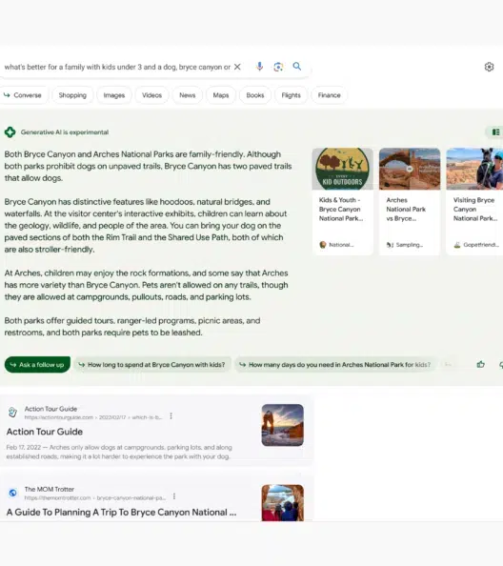The image size is (503, 566).
Task: Click The MOM Trotter globe favicon
Action: pyautogui.click(x=13, y=493)
